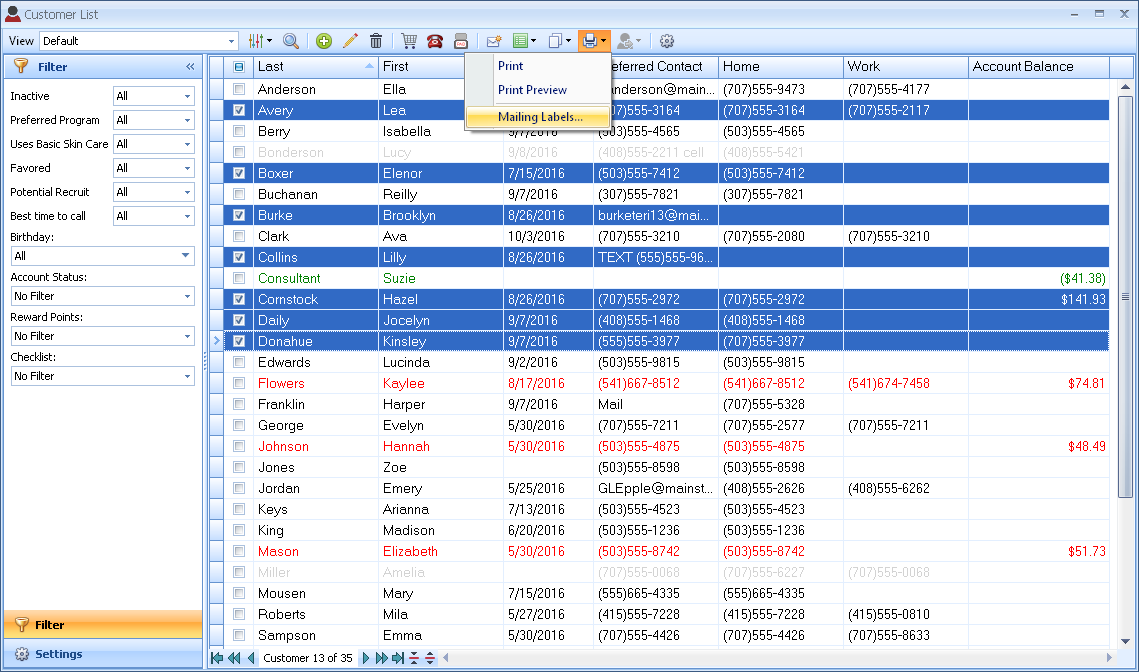Edit customer with the pencil icon
This screenshot has width=1139, height=672.
tap(350, 41)
